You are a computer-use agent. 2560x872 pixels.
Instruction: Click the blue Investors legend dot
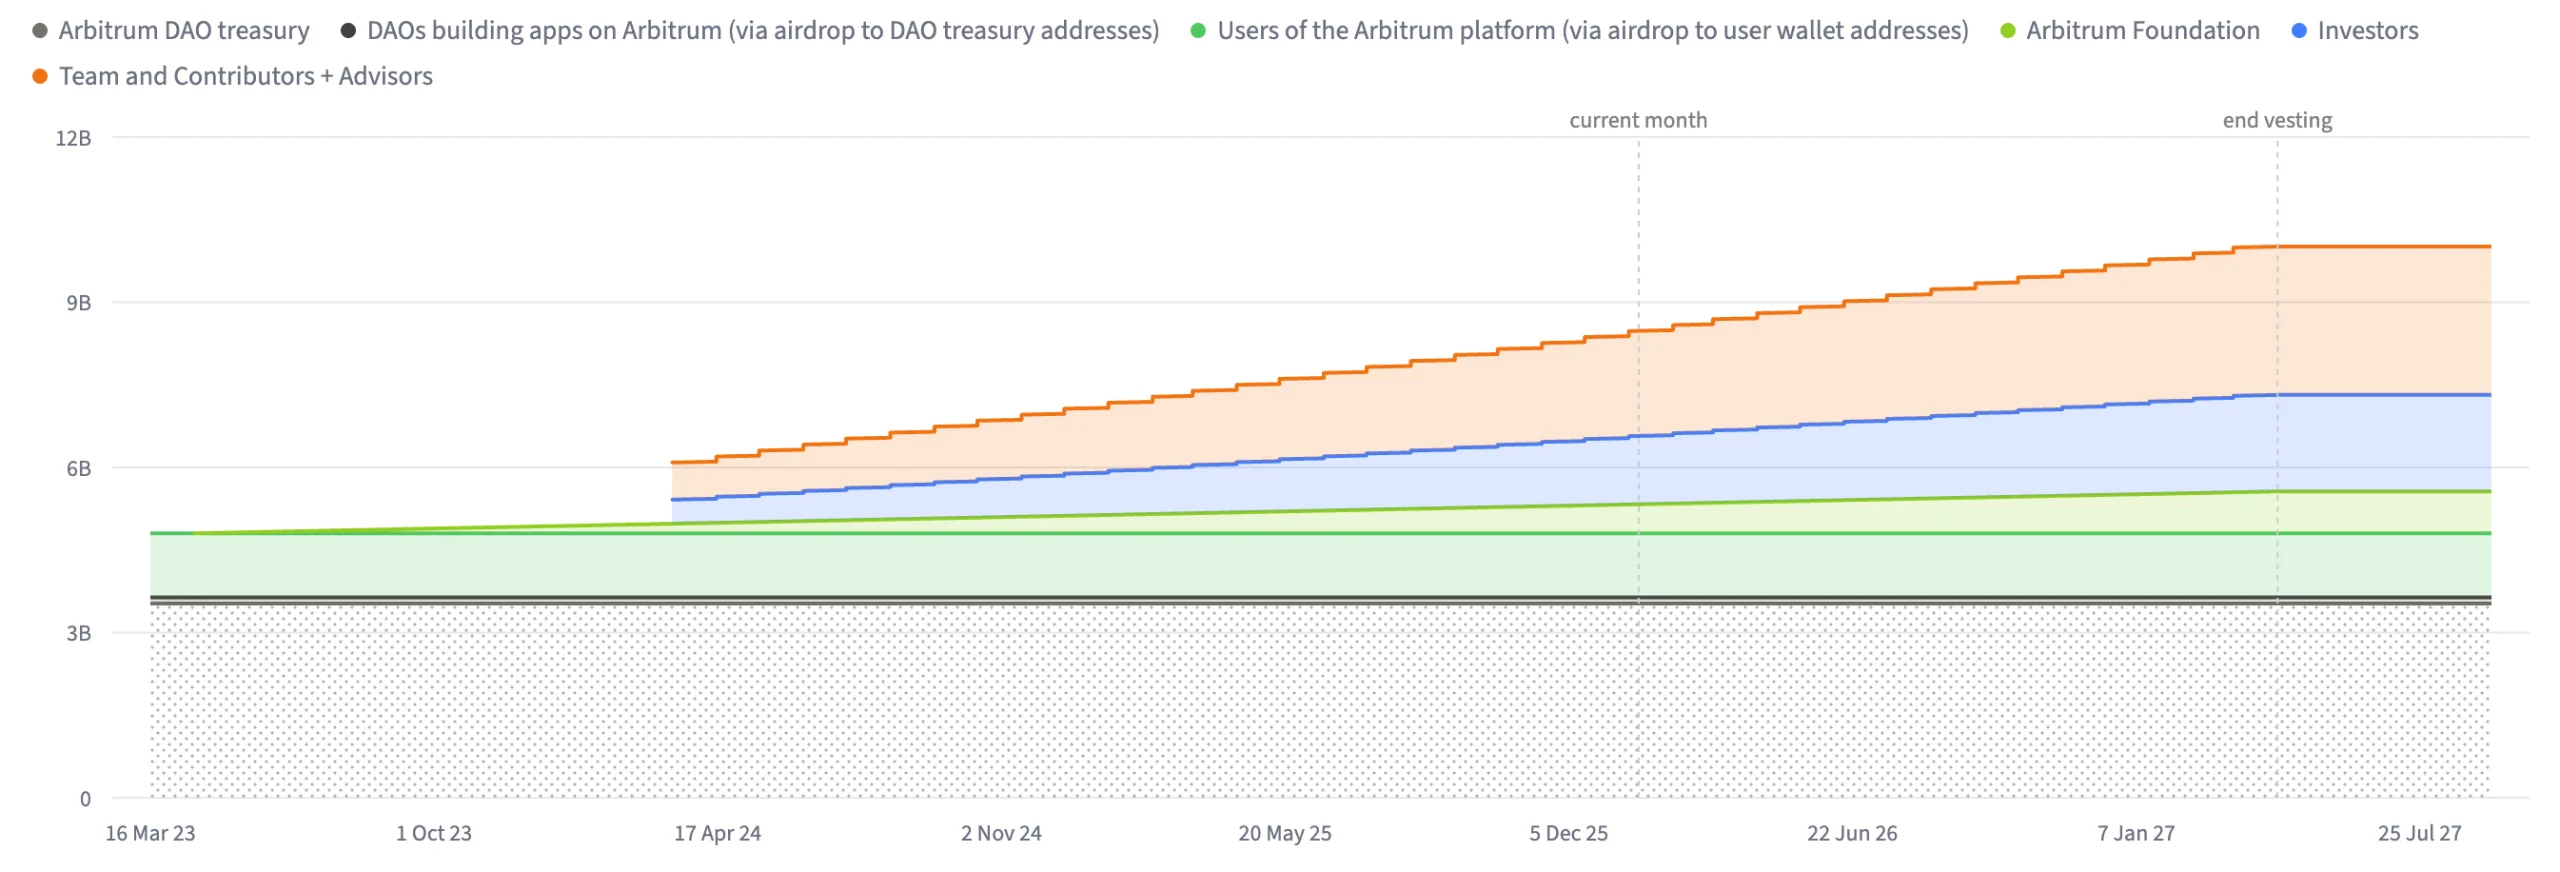(2298, 31)
